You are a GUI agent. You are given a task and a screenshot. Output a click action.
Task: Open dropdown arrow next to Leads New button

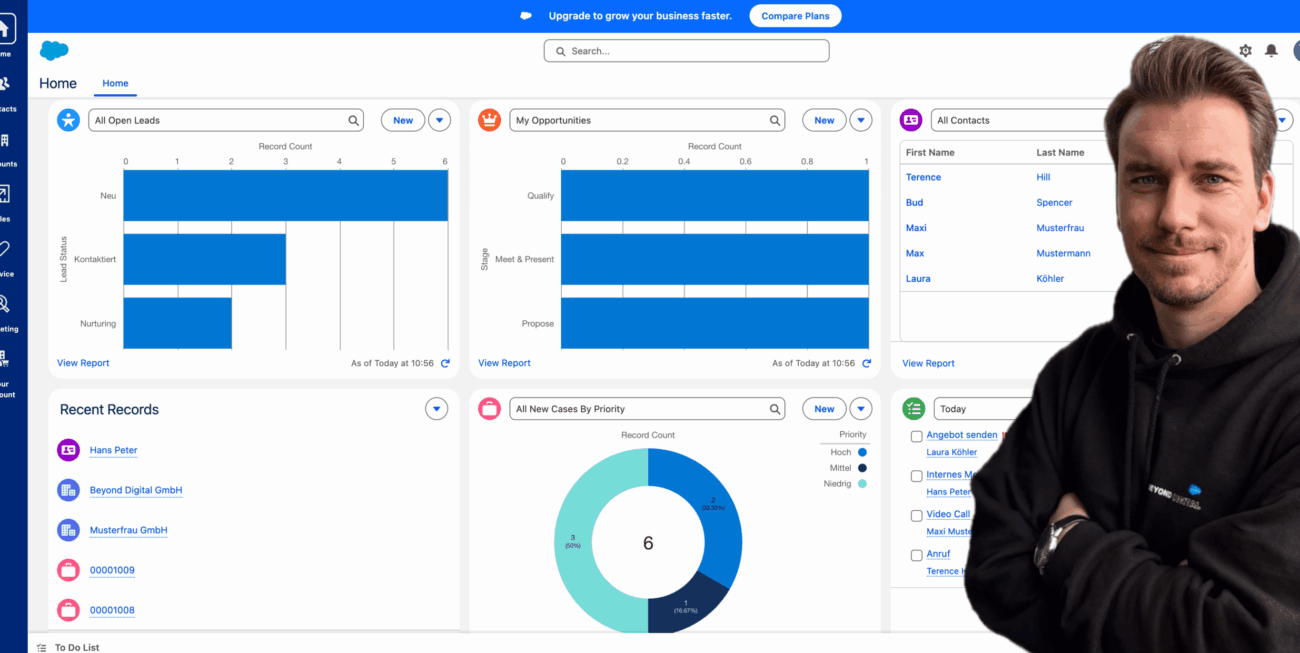[x=440, y=120]
